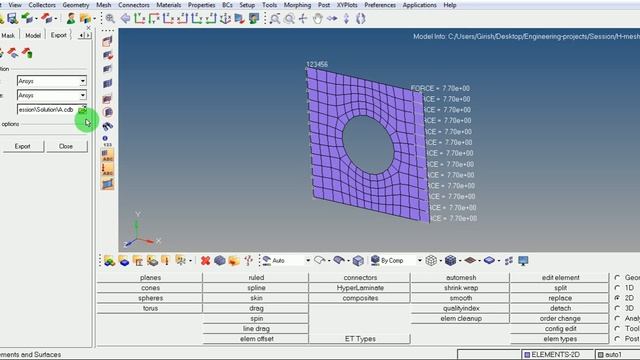Expand the options section

(10, 124)
